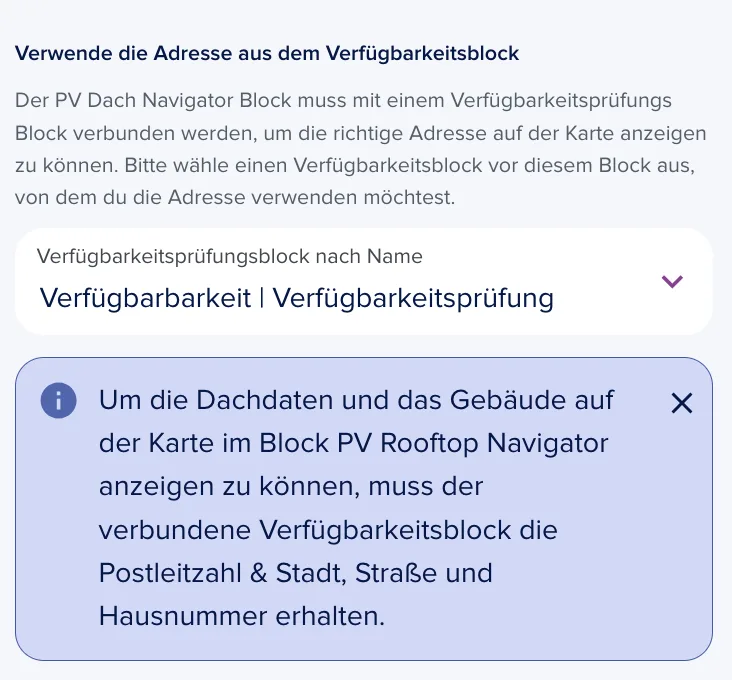Dismiss the info banner with the X icon
732x680 pixels.
pos(682,403)
